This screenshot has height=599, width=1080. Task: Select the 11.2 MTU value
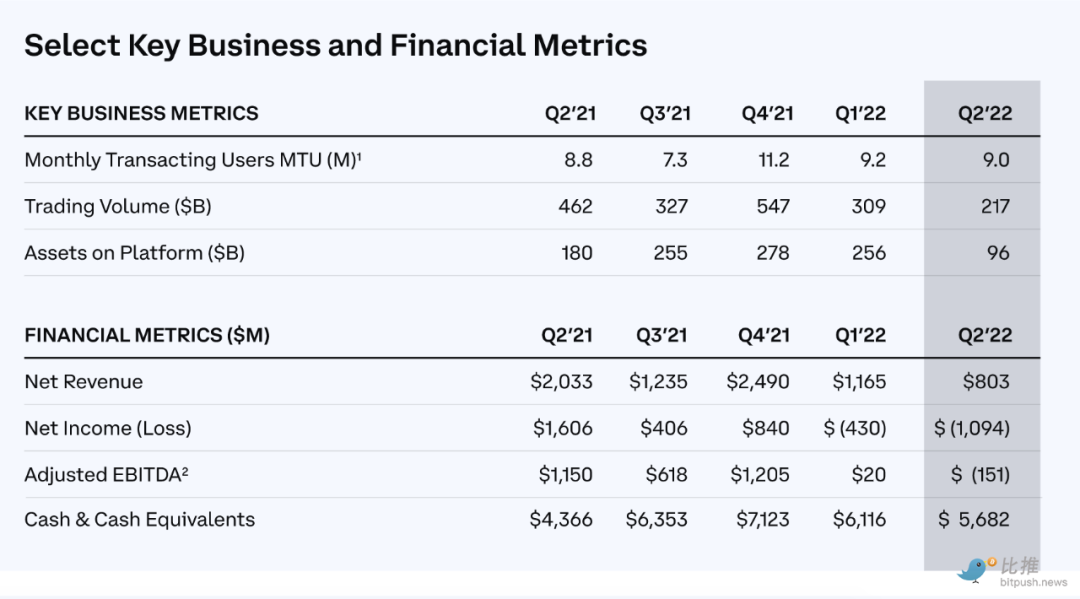click(x=774, y=160)
